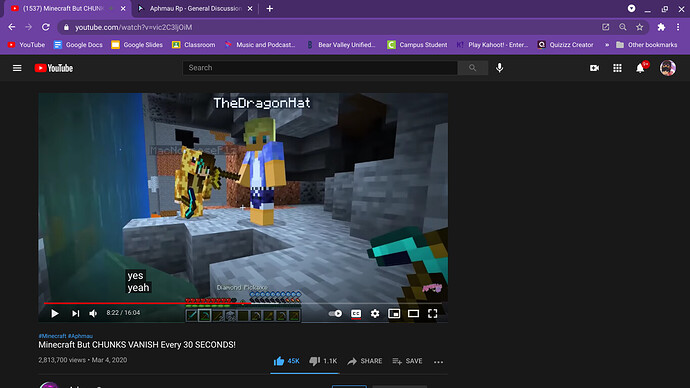
Task: Go to YouTube home via logo
Action: (54, 68)
